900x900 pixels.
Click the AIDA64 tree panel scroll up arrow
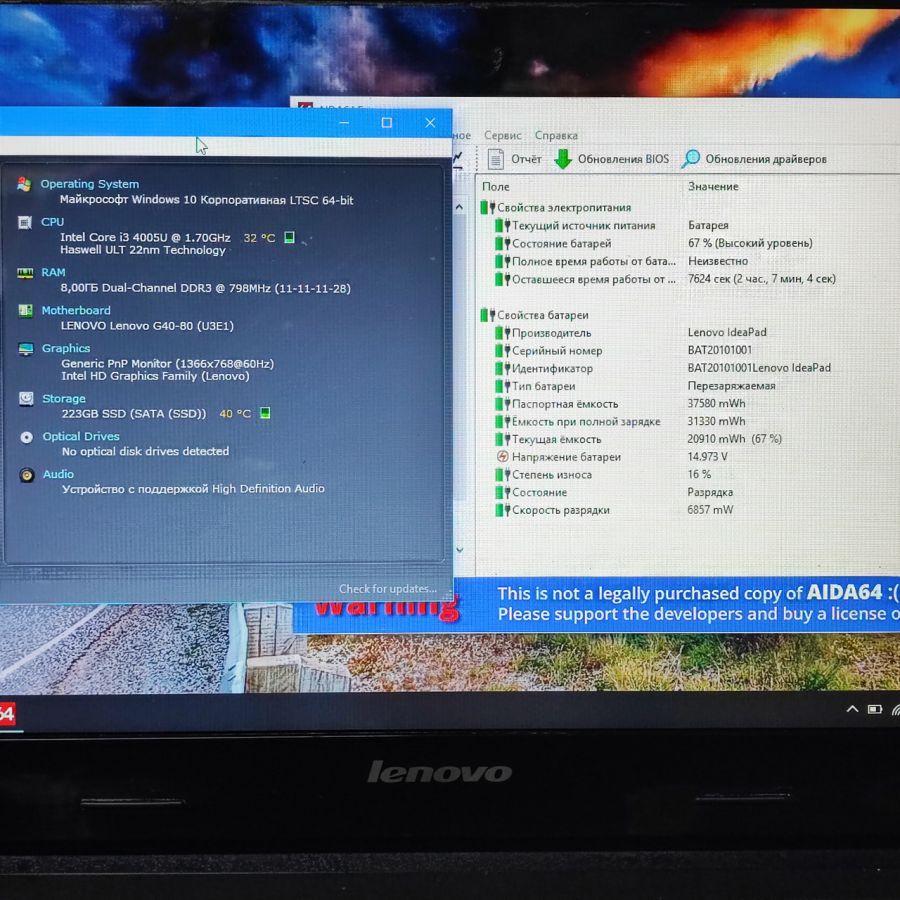460,207
